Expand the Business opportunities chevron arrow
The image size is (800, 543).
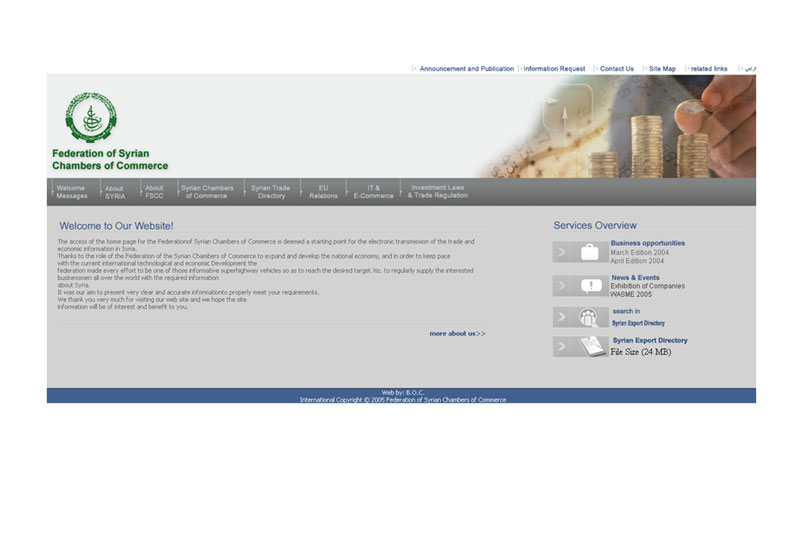click(562, 253)
